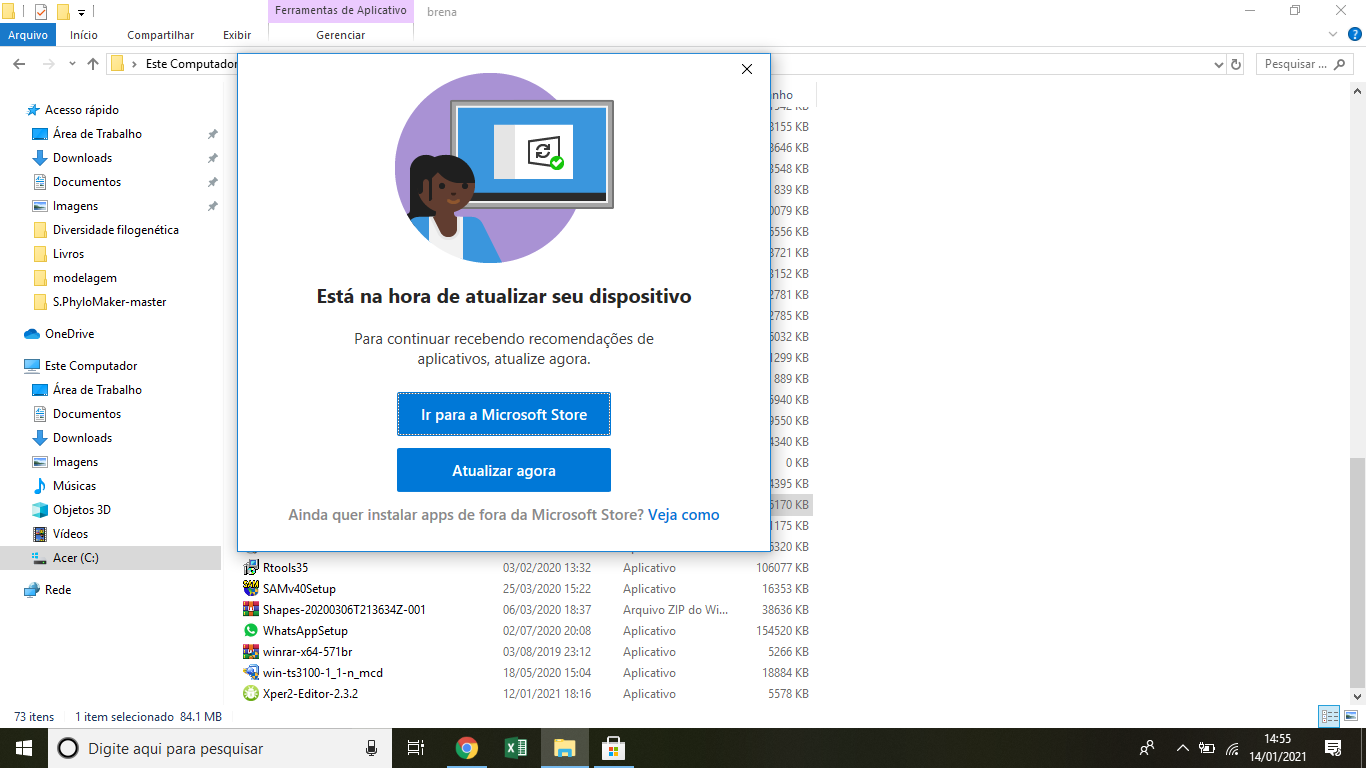1366x768 pixels.
Task: Switch to details view icon in status bar
Action: (1329, 717)
